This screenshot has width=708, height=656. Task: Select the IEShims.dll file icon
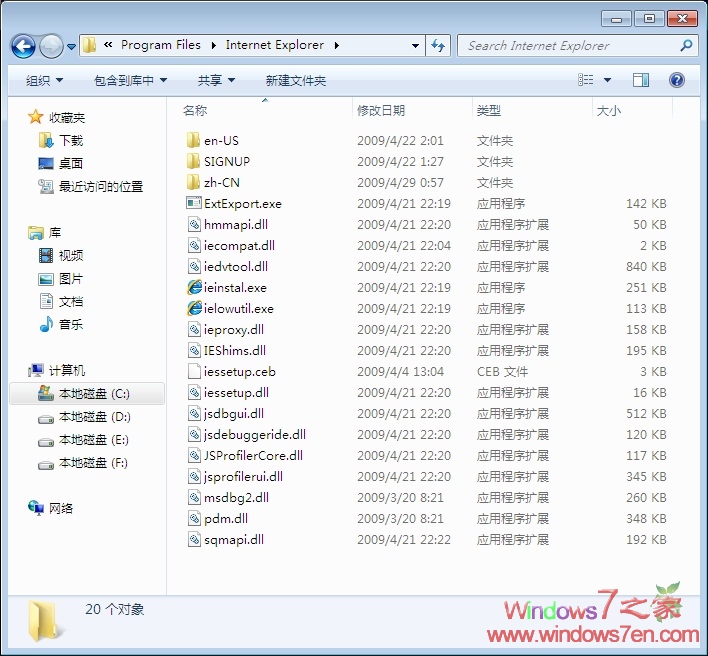point(194,350)
